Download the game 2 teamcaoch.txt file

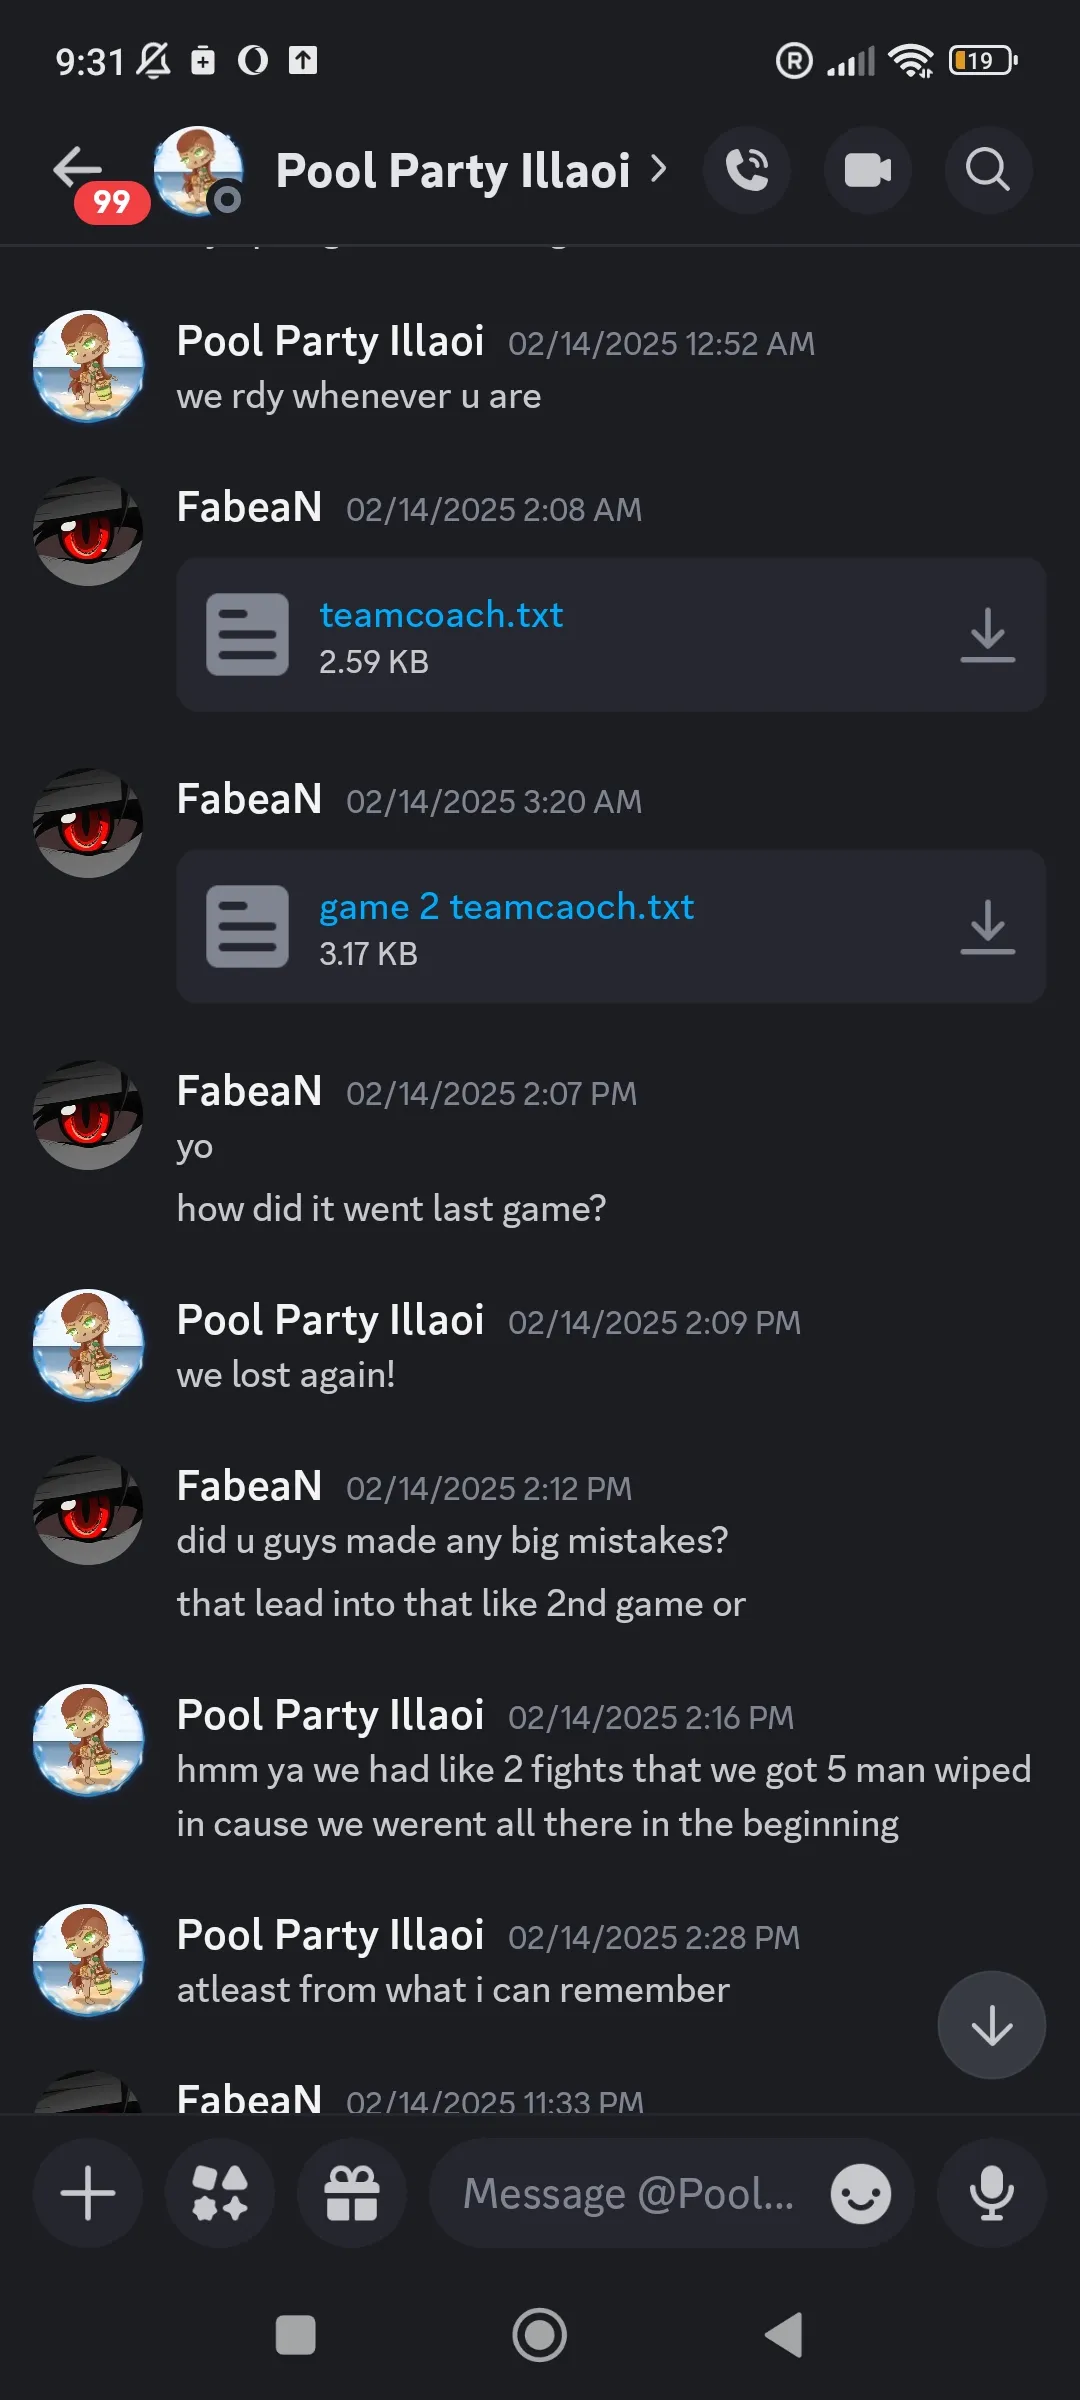pyautogui.click(x=987, y=926)
